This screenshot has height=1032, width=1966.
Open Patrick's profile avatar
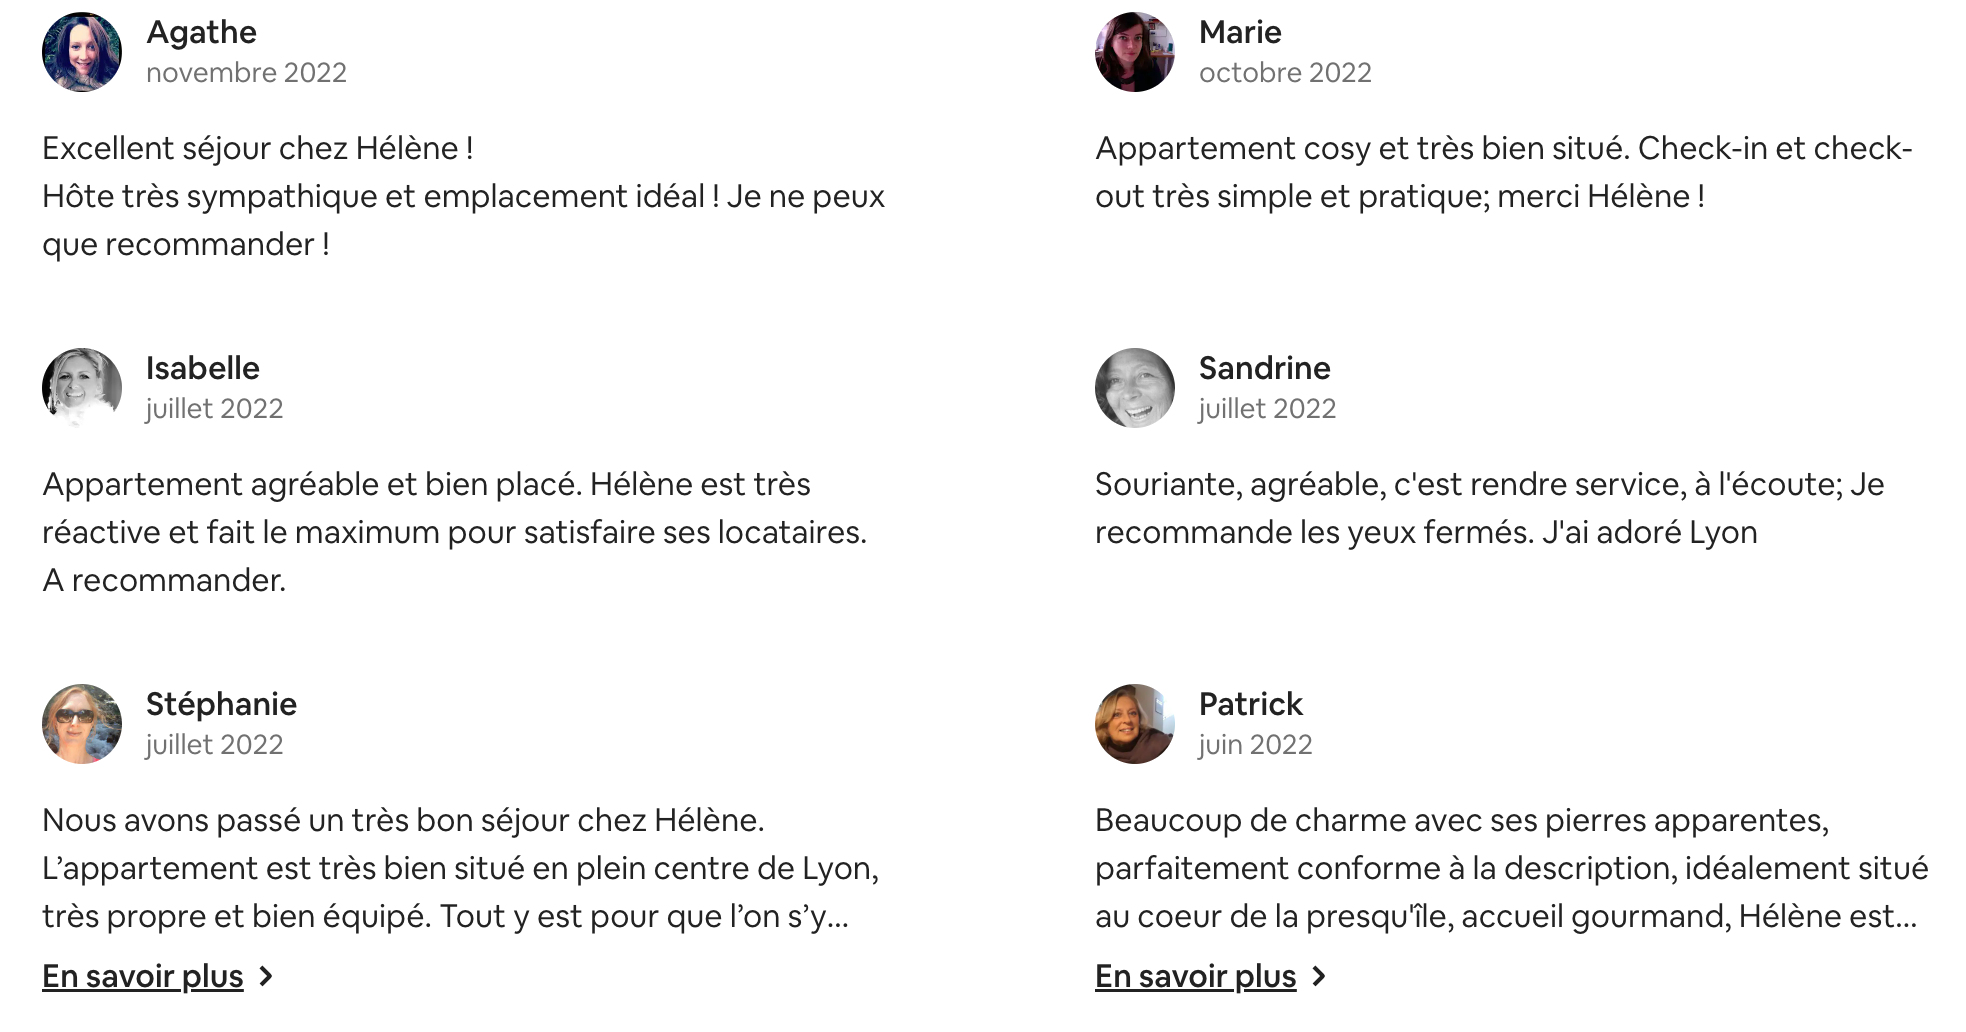pyautogui.click(x=1135, y=724)
